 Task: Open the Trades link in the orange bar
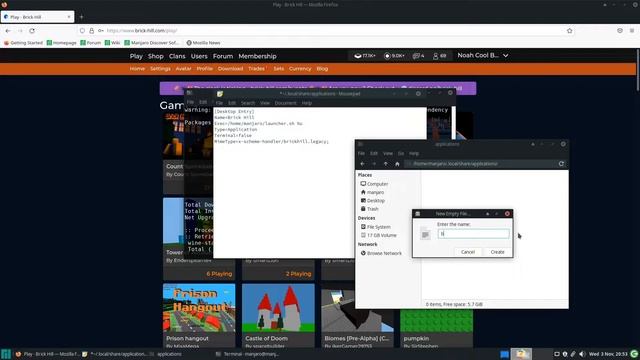(x=256, y=69)
